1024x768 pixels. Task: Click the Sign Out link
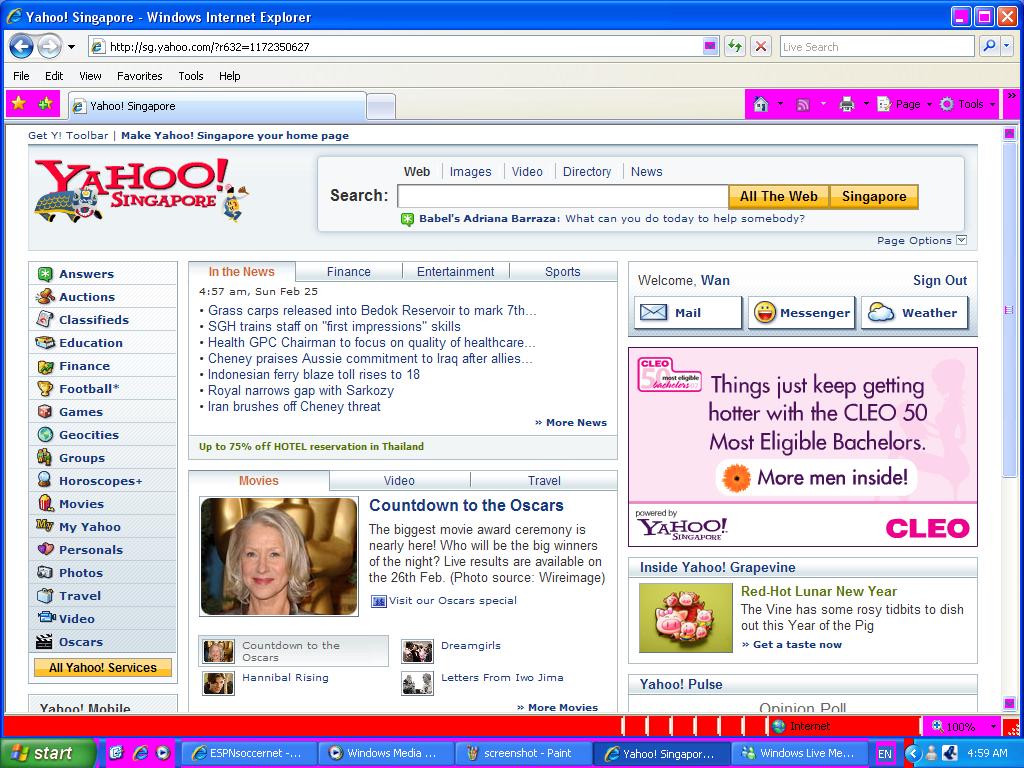tap(940, 281)
